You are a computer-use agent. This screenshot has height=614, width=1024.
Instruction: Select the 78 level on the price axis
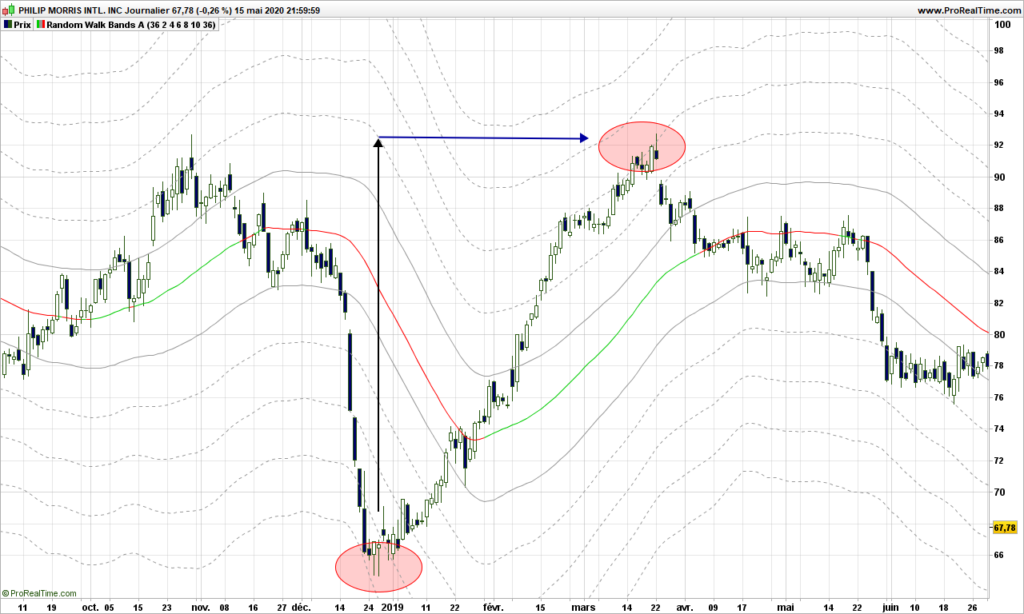pos(999,366)
